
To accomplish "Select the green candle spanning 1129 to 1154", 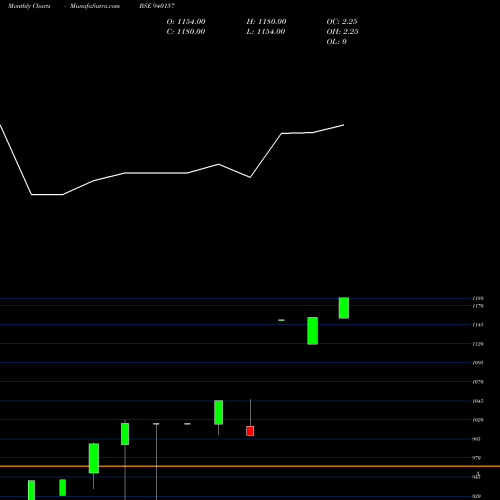I will pos(312,331).
